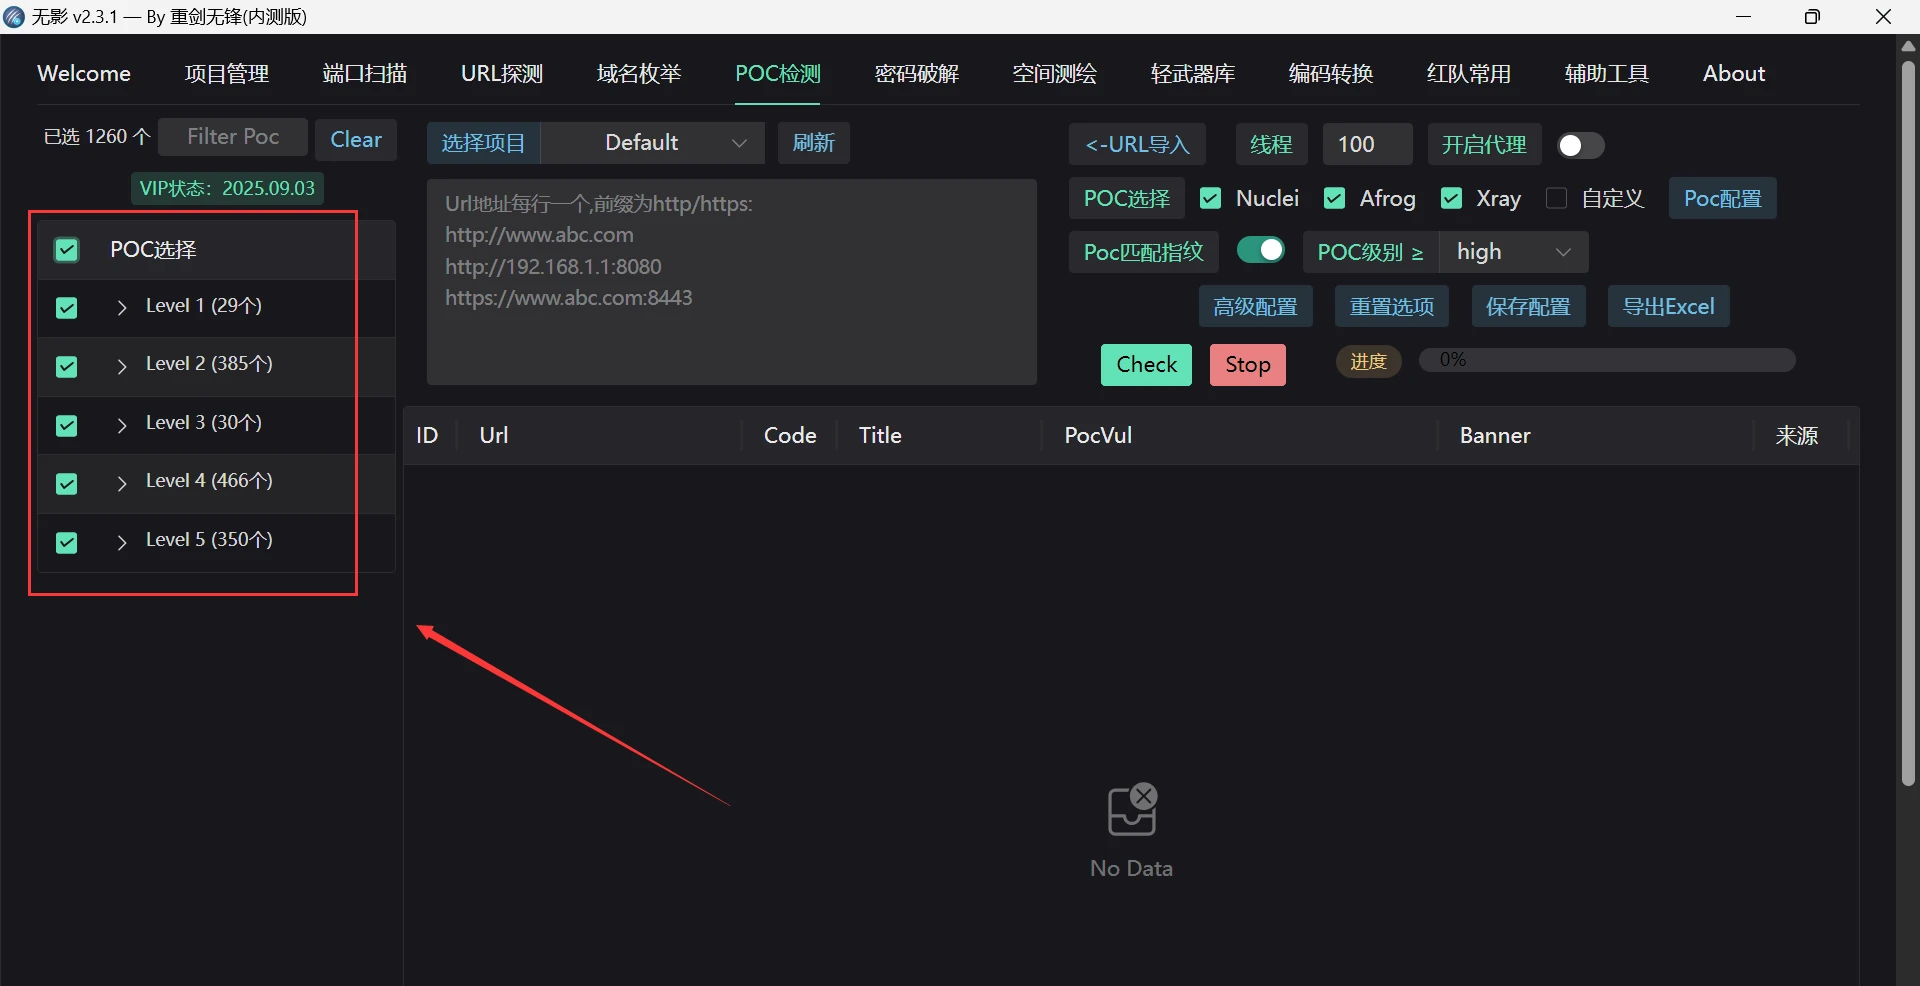Viewport: 1920px width, 986px height.
Task: Expand the Level 4 POC group
Action: point(122,483)
